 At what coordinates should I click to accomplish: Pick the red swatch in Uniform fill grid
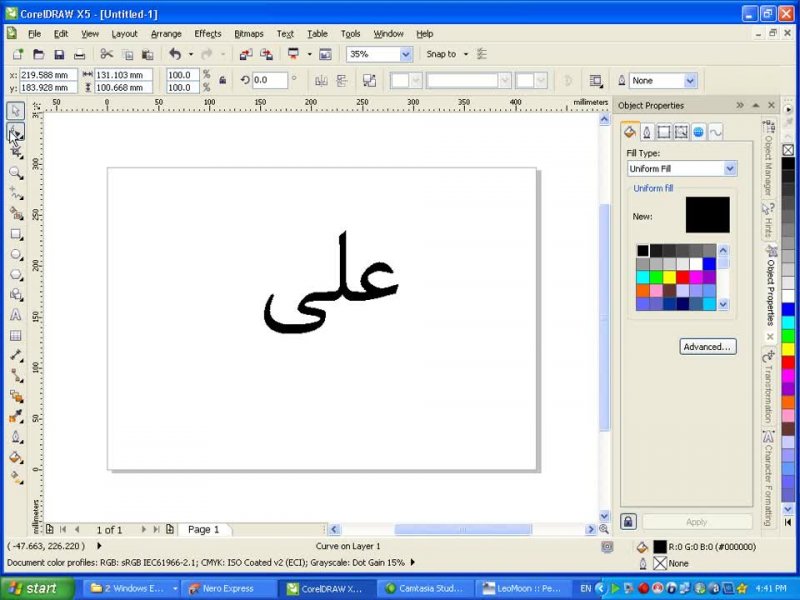(683, 277)
